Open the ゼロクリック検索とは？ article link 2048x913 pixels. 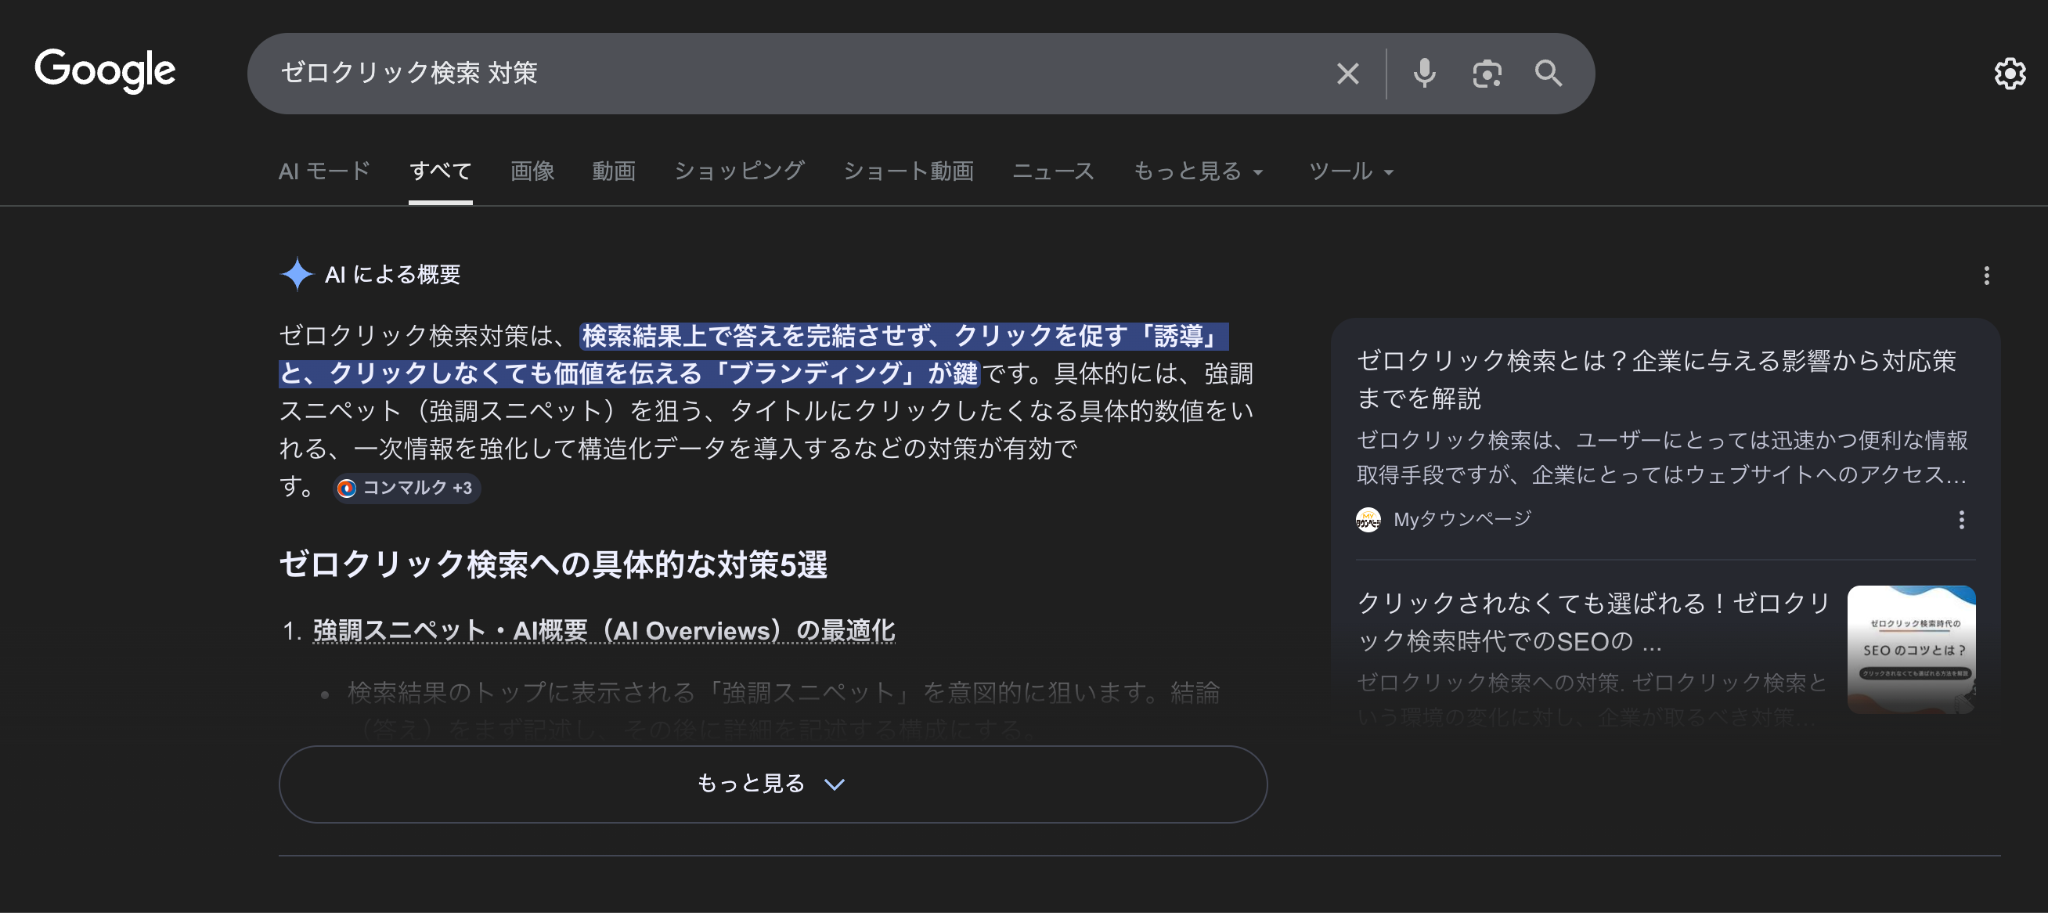pyautogui.click(x=1655, y=379)
